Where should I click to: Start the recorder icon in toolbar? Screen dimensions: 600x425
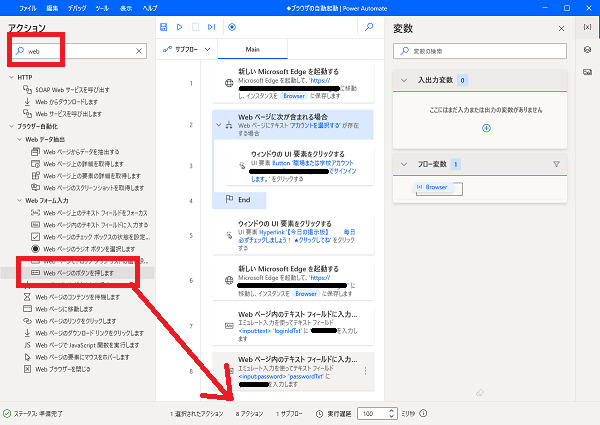pos(232,27)
